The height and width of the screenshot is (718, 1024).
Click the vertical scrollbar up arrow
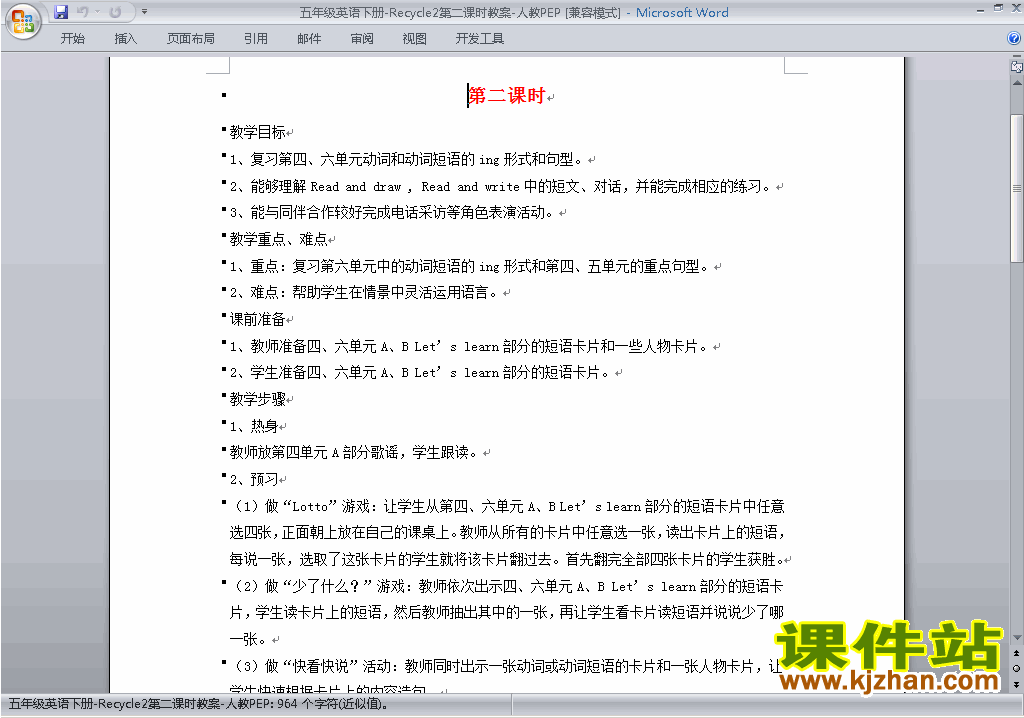(1017, 84)
